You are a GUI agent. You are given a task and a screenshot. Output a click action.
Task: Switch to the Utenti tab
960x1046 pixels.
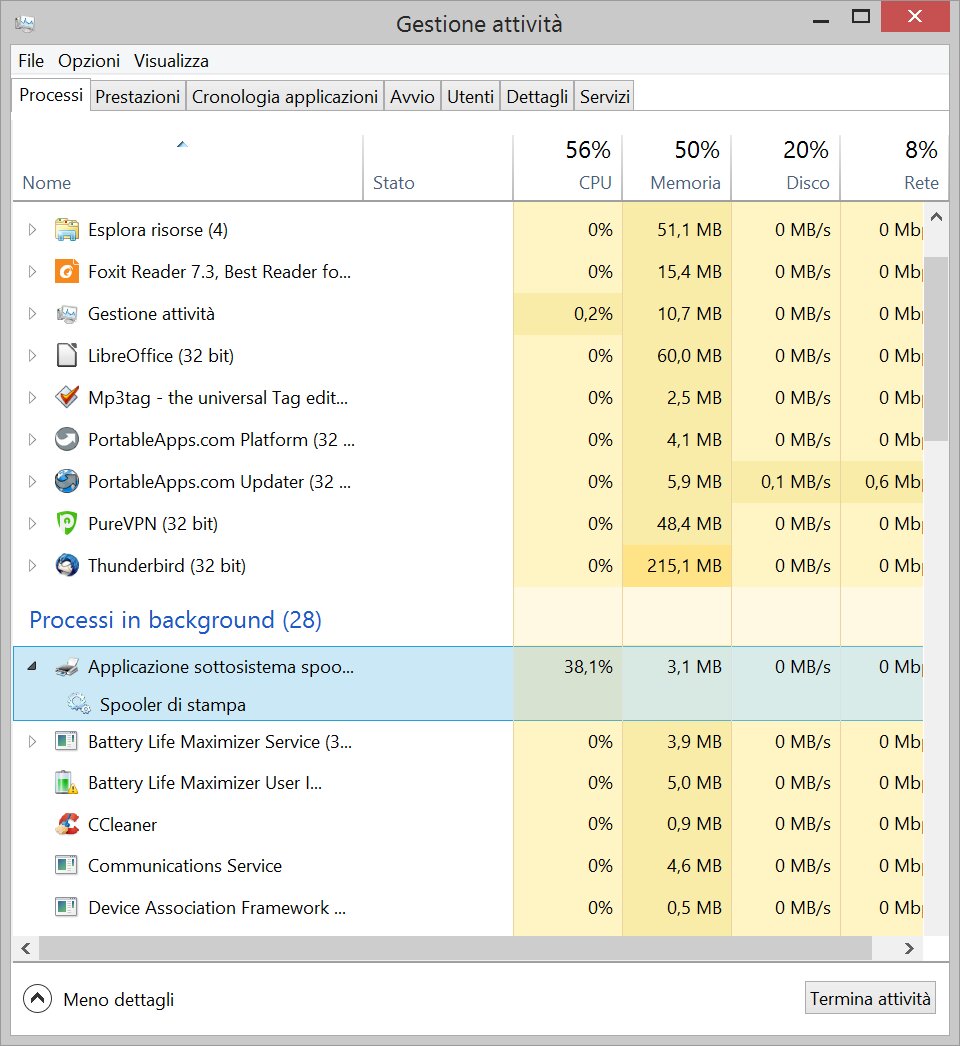coord(470,97)
